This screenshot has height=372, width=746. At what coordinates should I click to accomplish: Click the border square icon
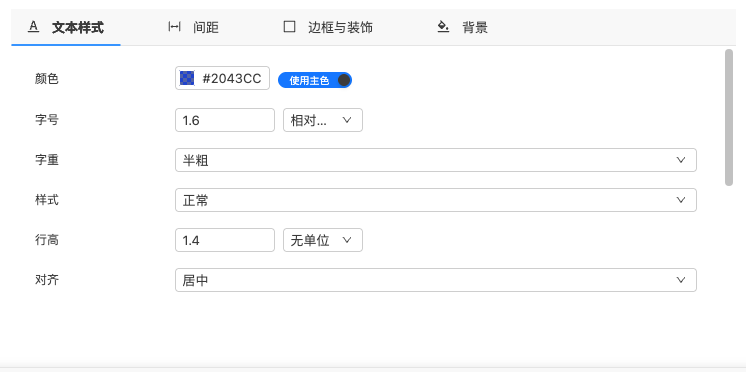[289, 27]
